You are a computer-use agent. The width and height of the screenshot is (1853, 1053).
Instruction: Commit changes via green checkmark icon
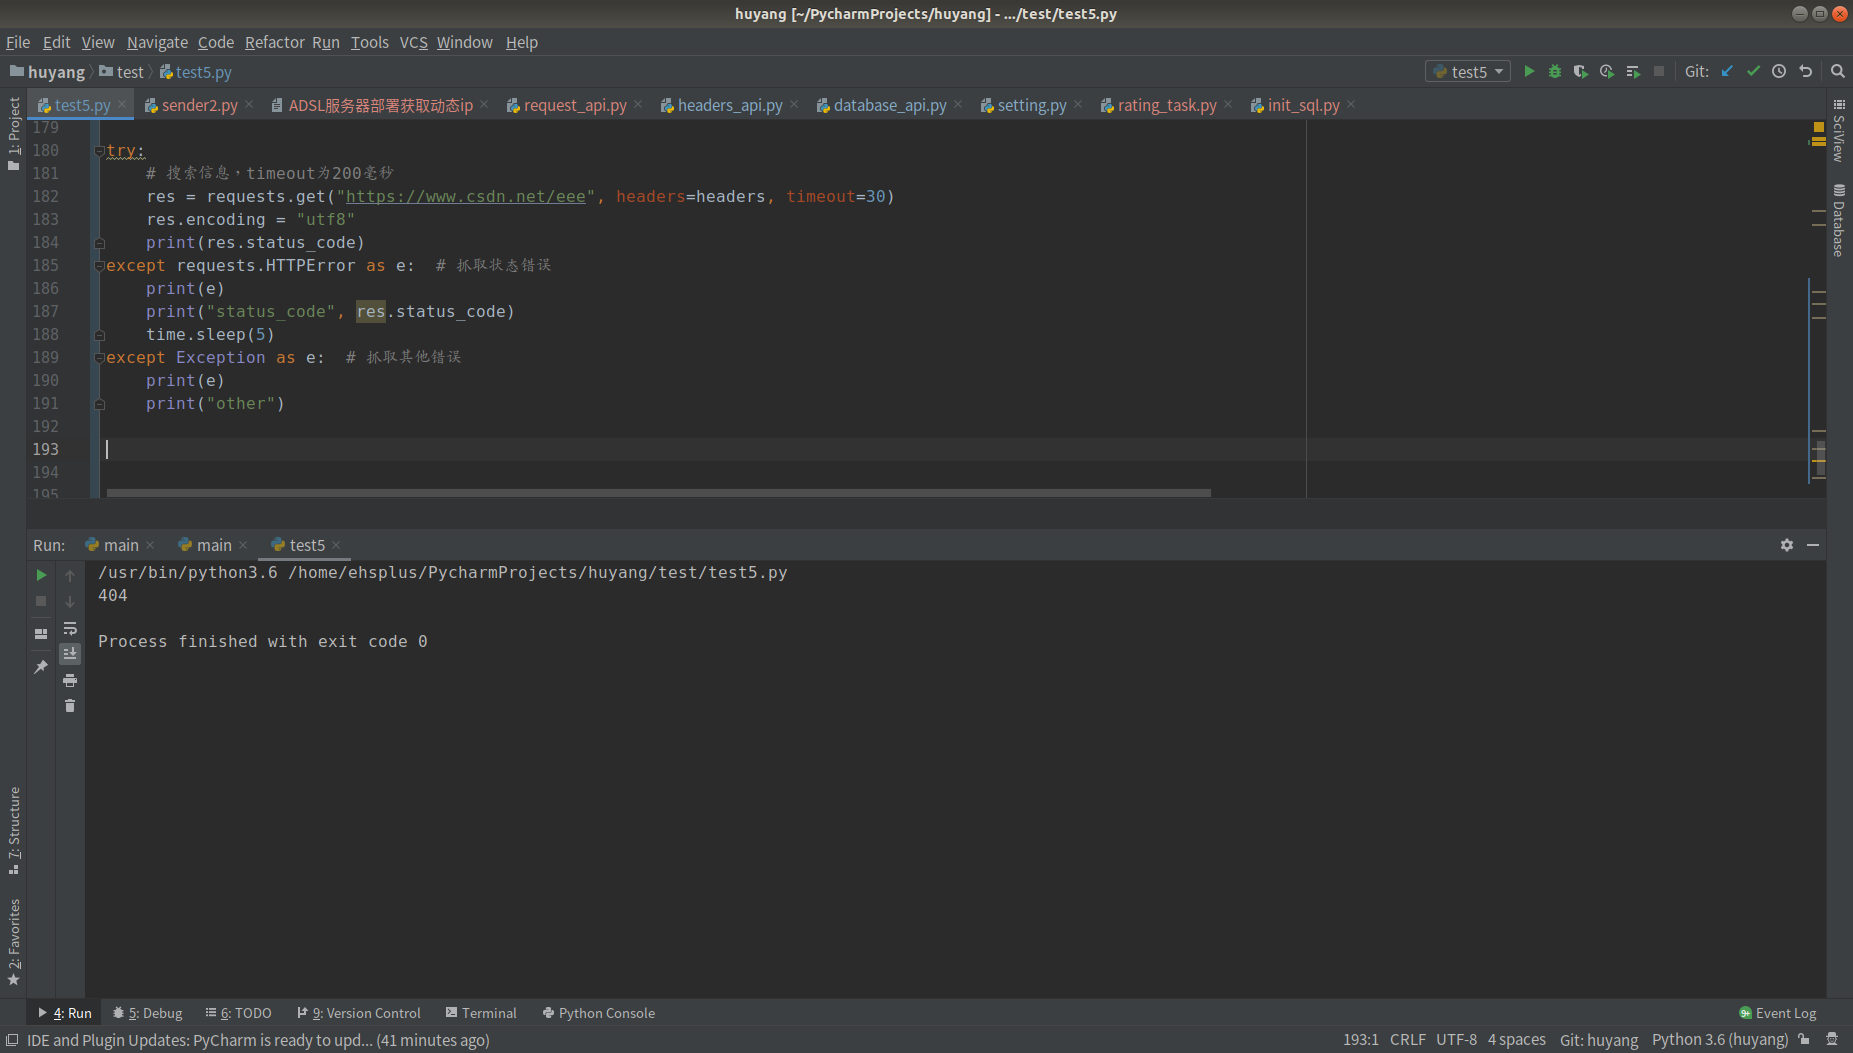point(1753,71)
